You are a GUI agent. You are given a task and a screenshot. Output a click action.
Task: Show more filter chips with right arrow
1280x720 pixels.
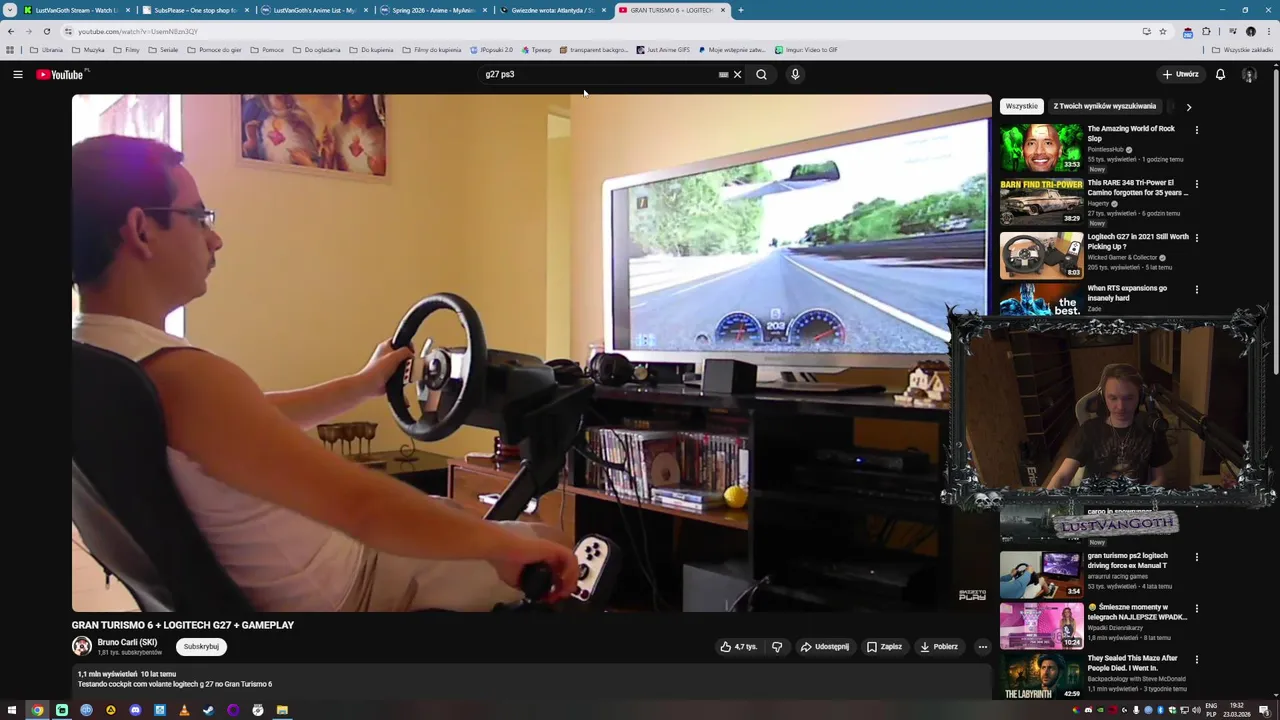(1188, 106)
